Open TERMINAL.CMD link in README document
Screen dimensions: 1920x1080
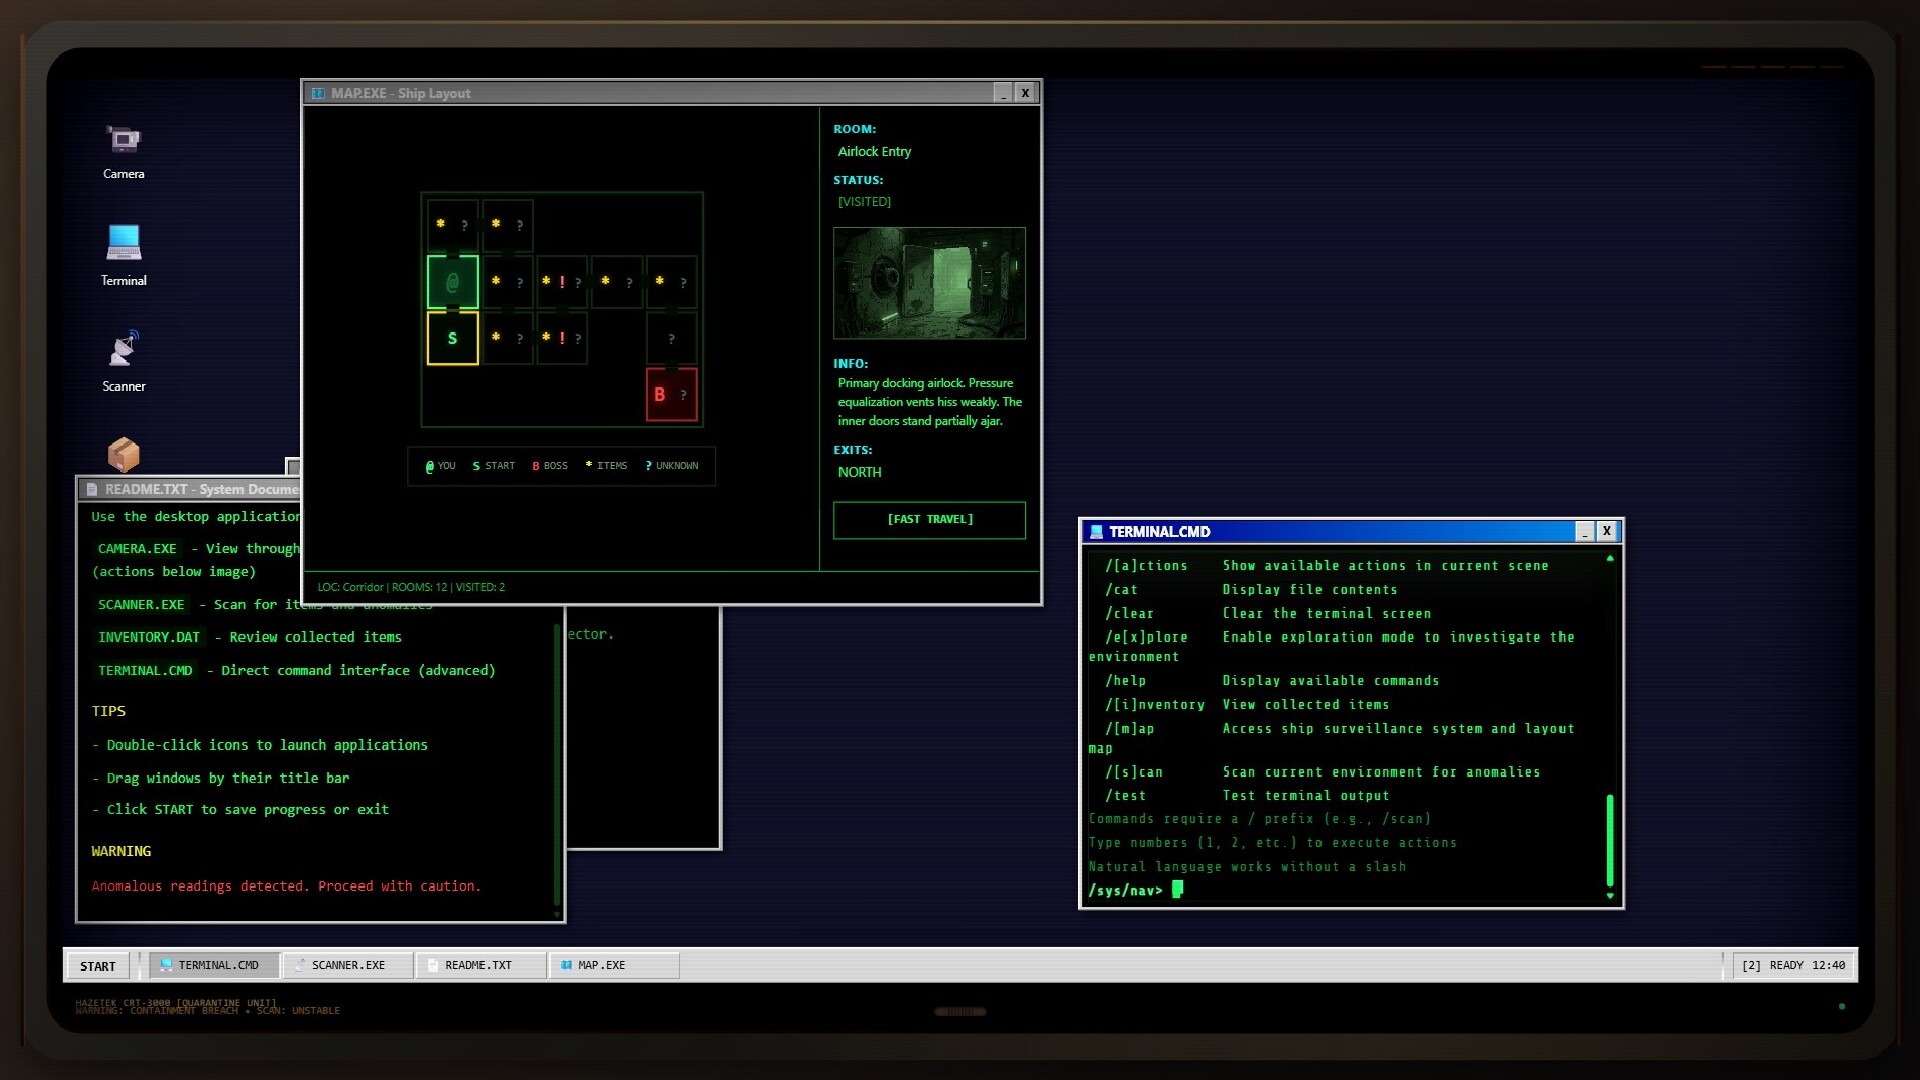point(145,670)
